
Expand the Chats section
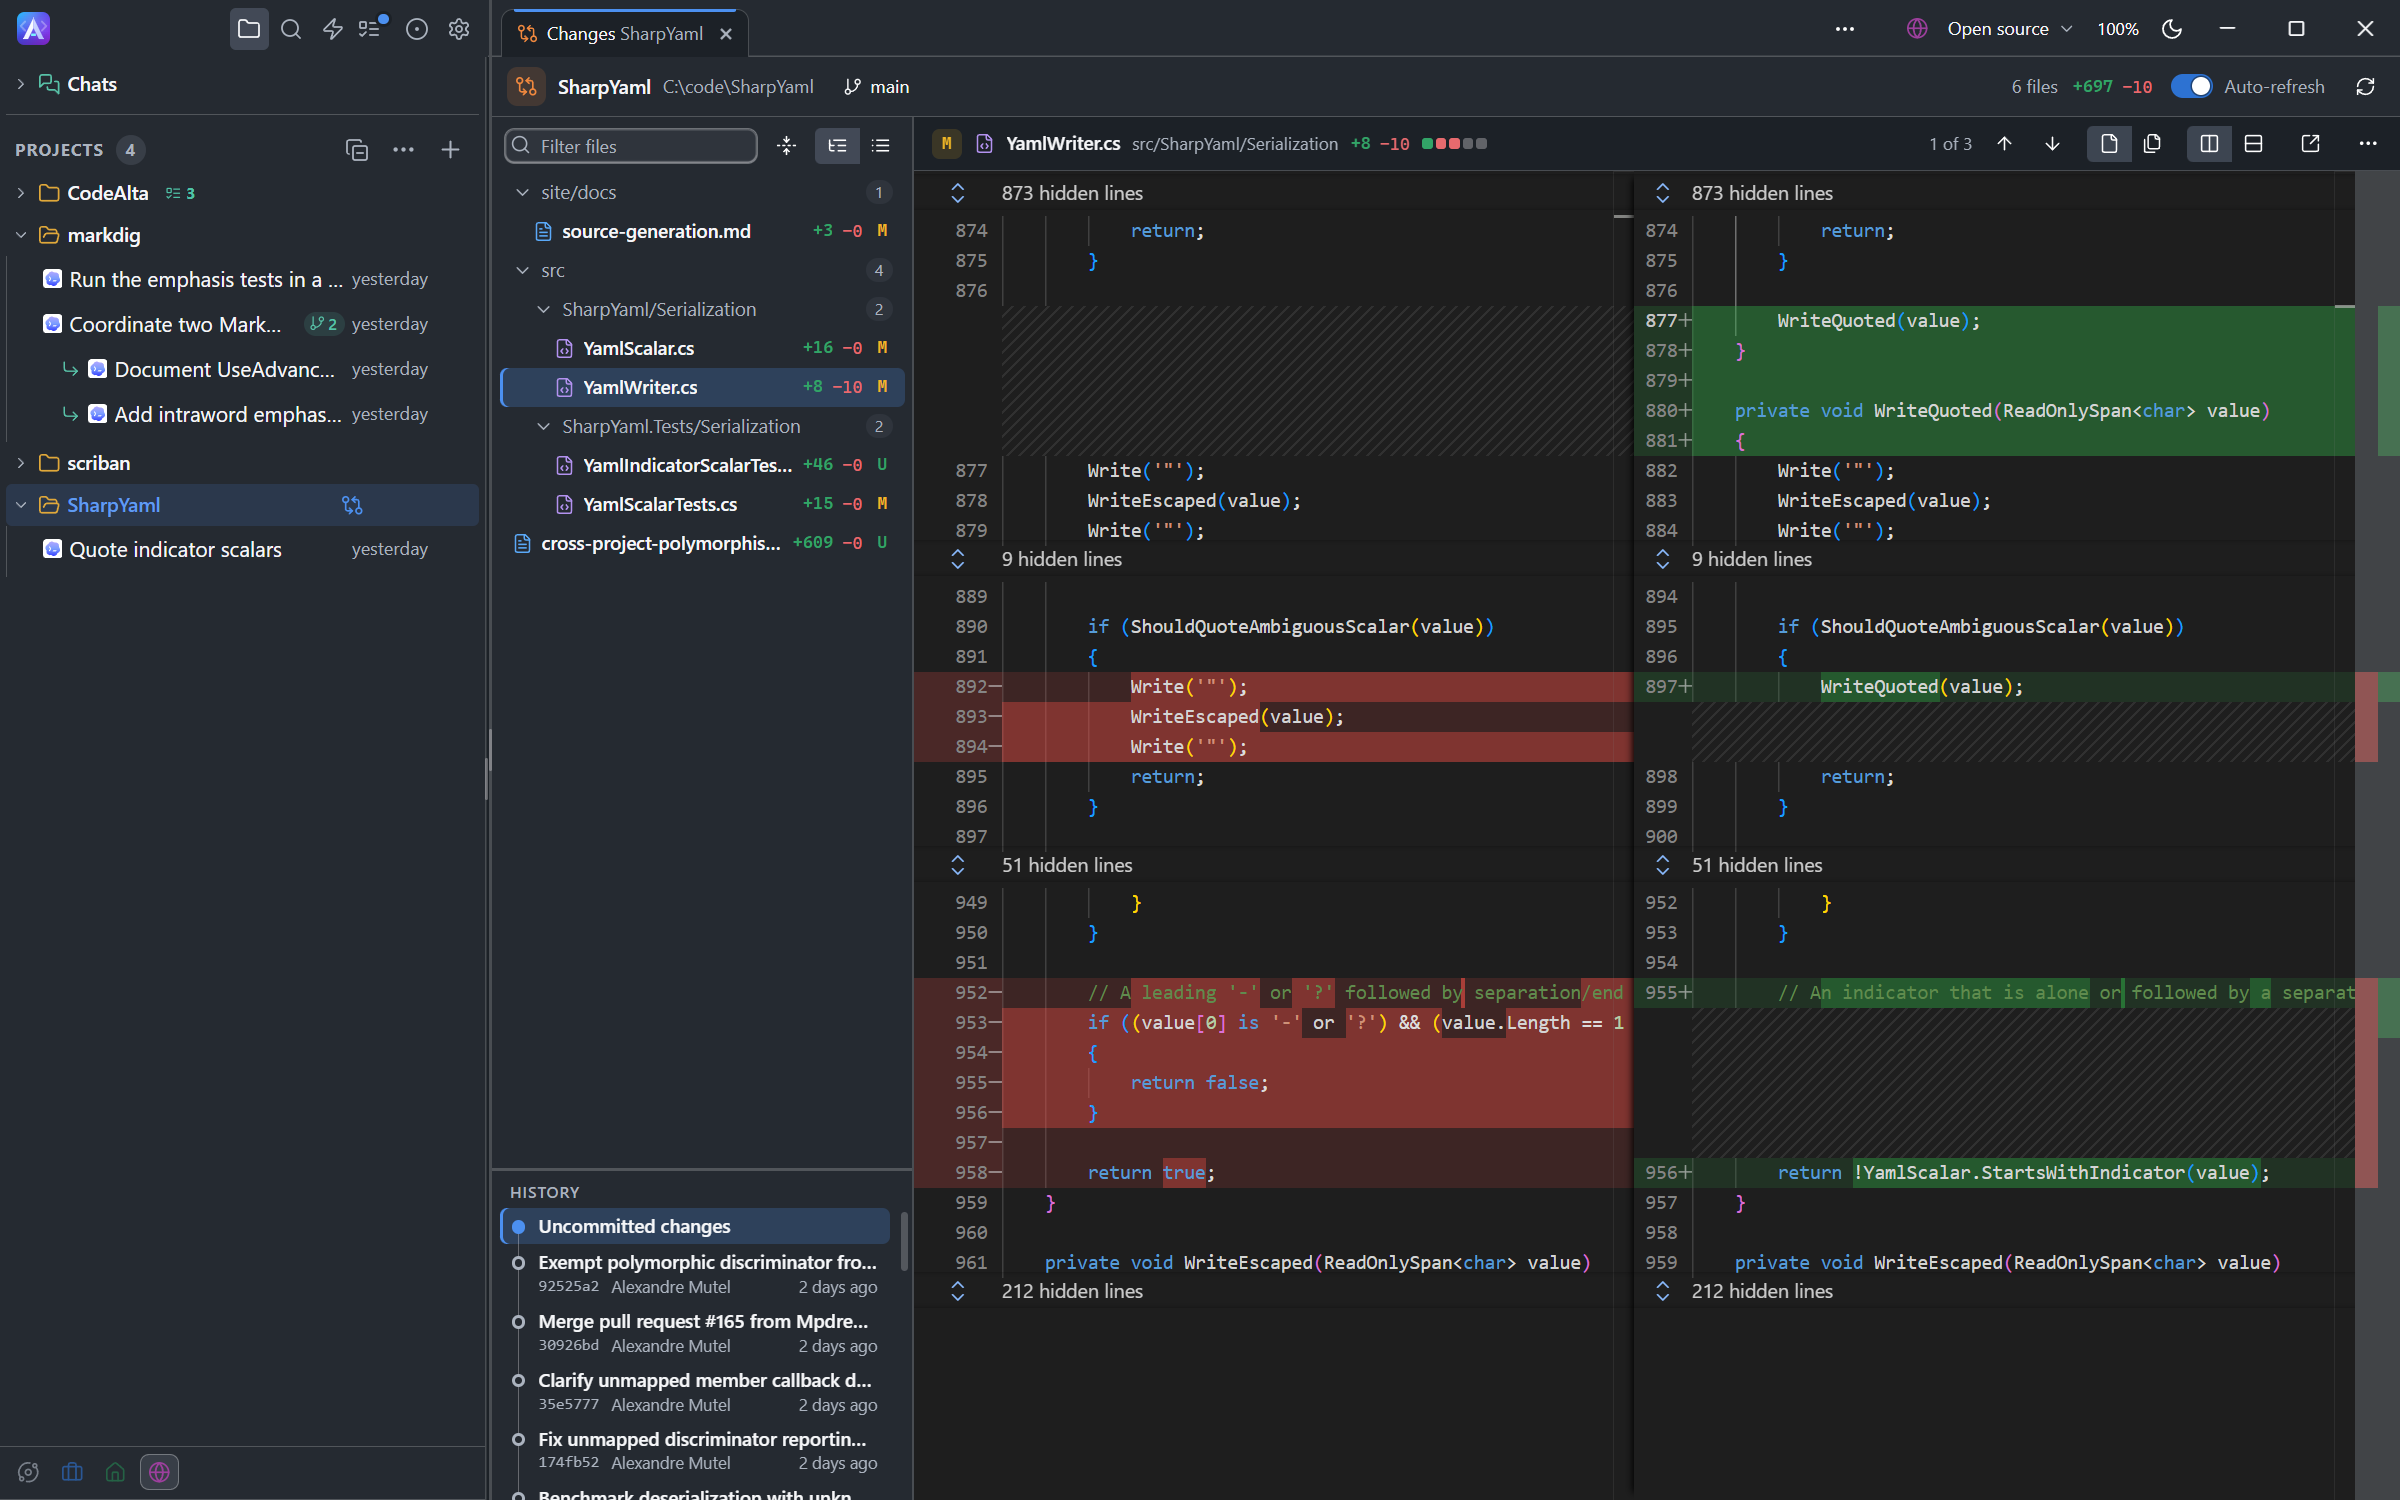(21, 84)
